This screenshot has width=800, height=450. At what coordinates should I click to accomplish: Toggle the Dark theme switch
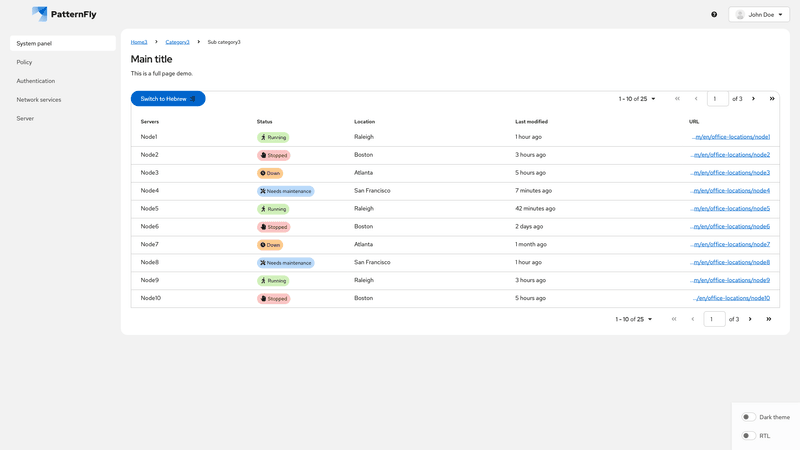pyautogui.click(x=748, y=417)
